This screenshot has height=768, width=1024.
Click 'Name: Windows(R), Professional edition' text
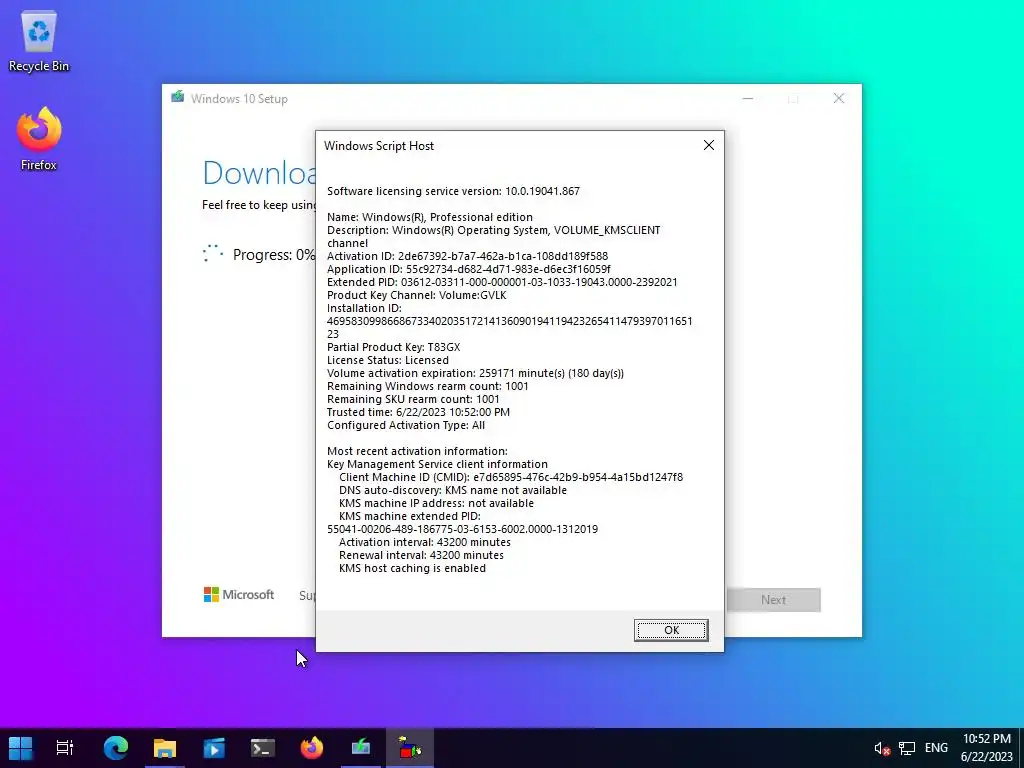430,217
